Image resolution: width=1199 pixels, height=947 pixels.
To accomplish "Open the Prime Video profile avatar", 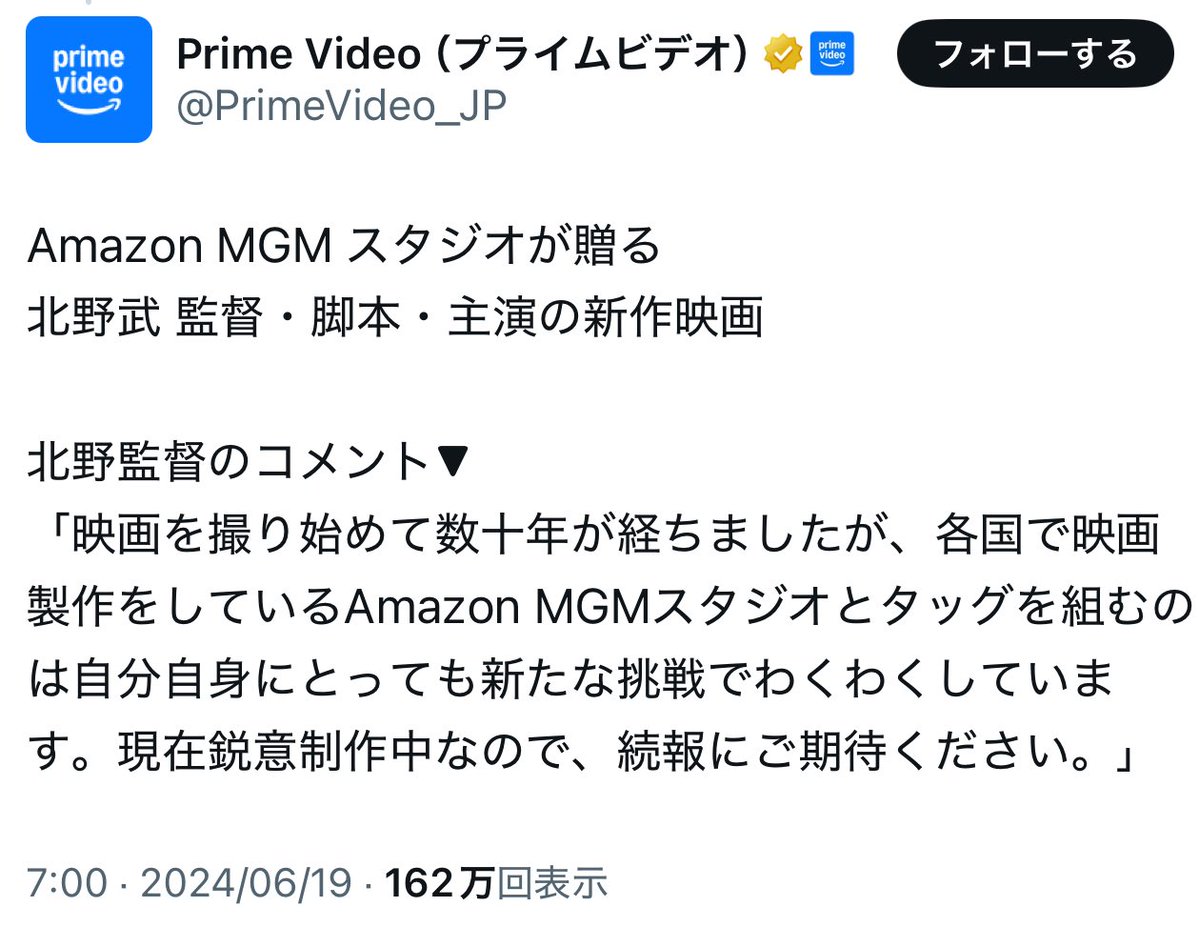I will 89,80.
